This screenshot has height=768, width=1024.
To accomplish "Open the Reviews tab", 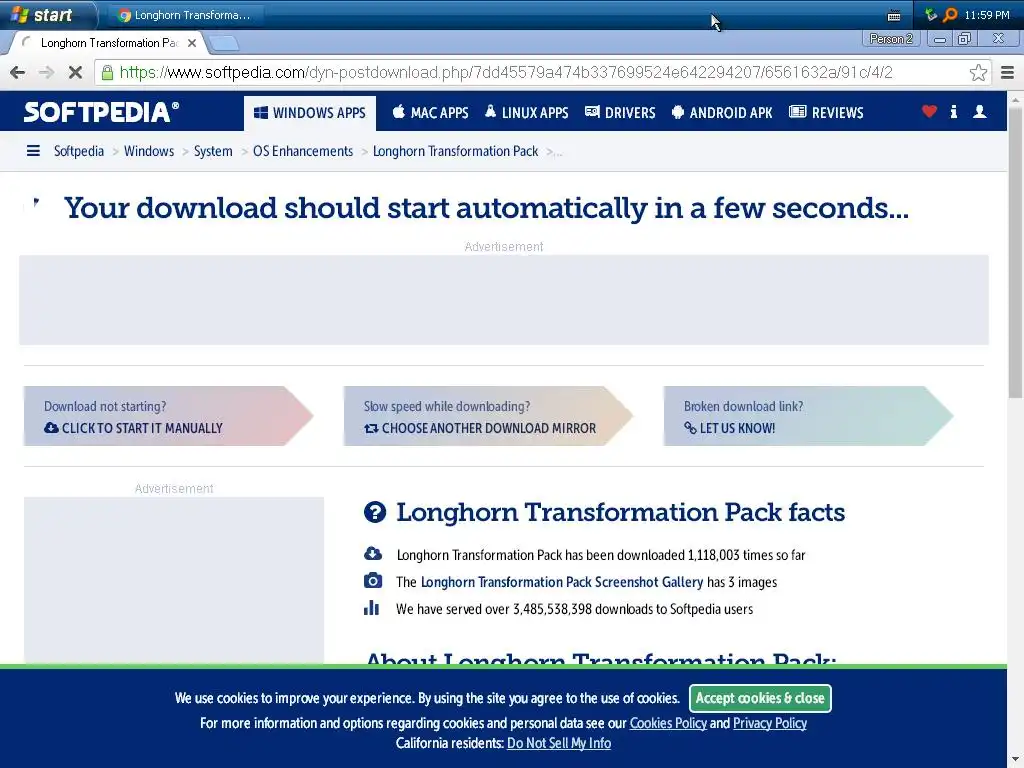I will [826, 113].
